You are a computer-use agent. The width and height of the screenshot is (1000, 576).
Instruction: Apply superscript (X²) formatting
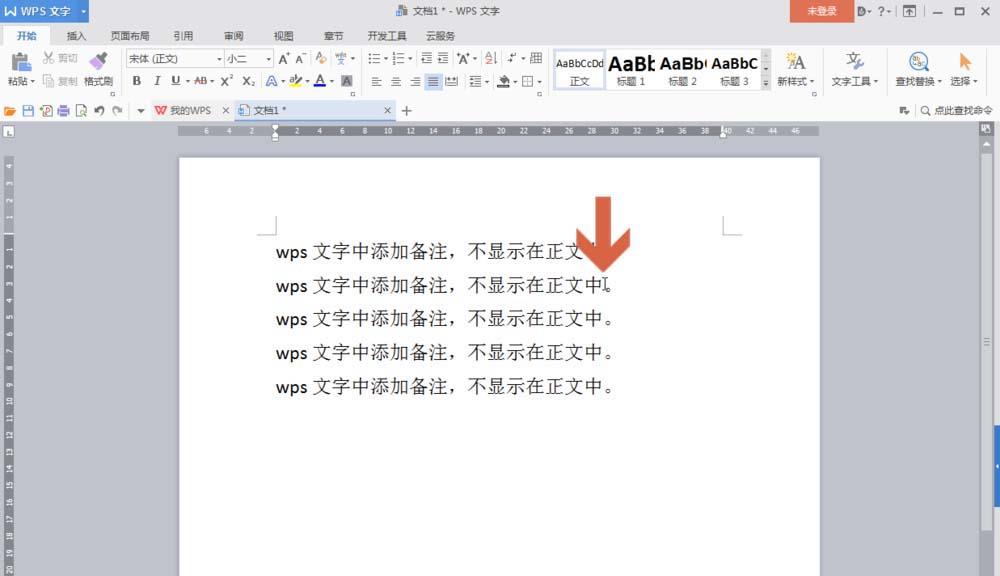click(x=225, y=81)
